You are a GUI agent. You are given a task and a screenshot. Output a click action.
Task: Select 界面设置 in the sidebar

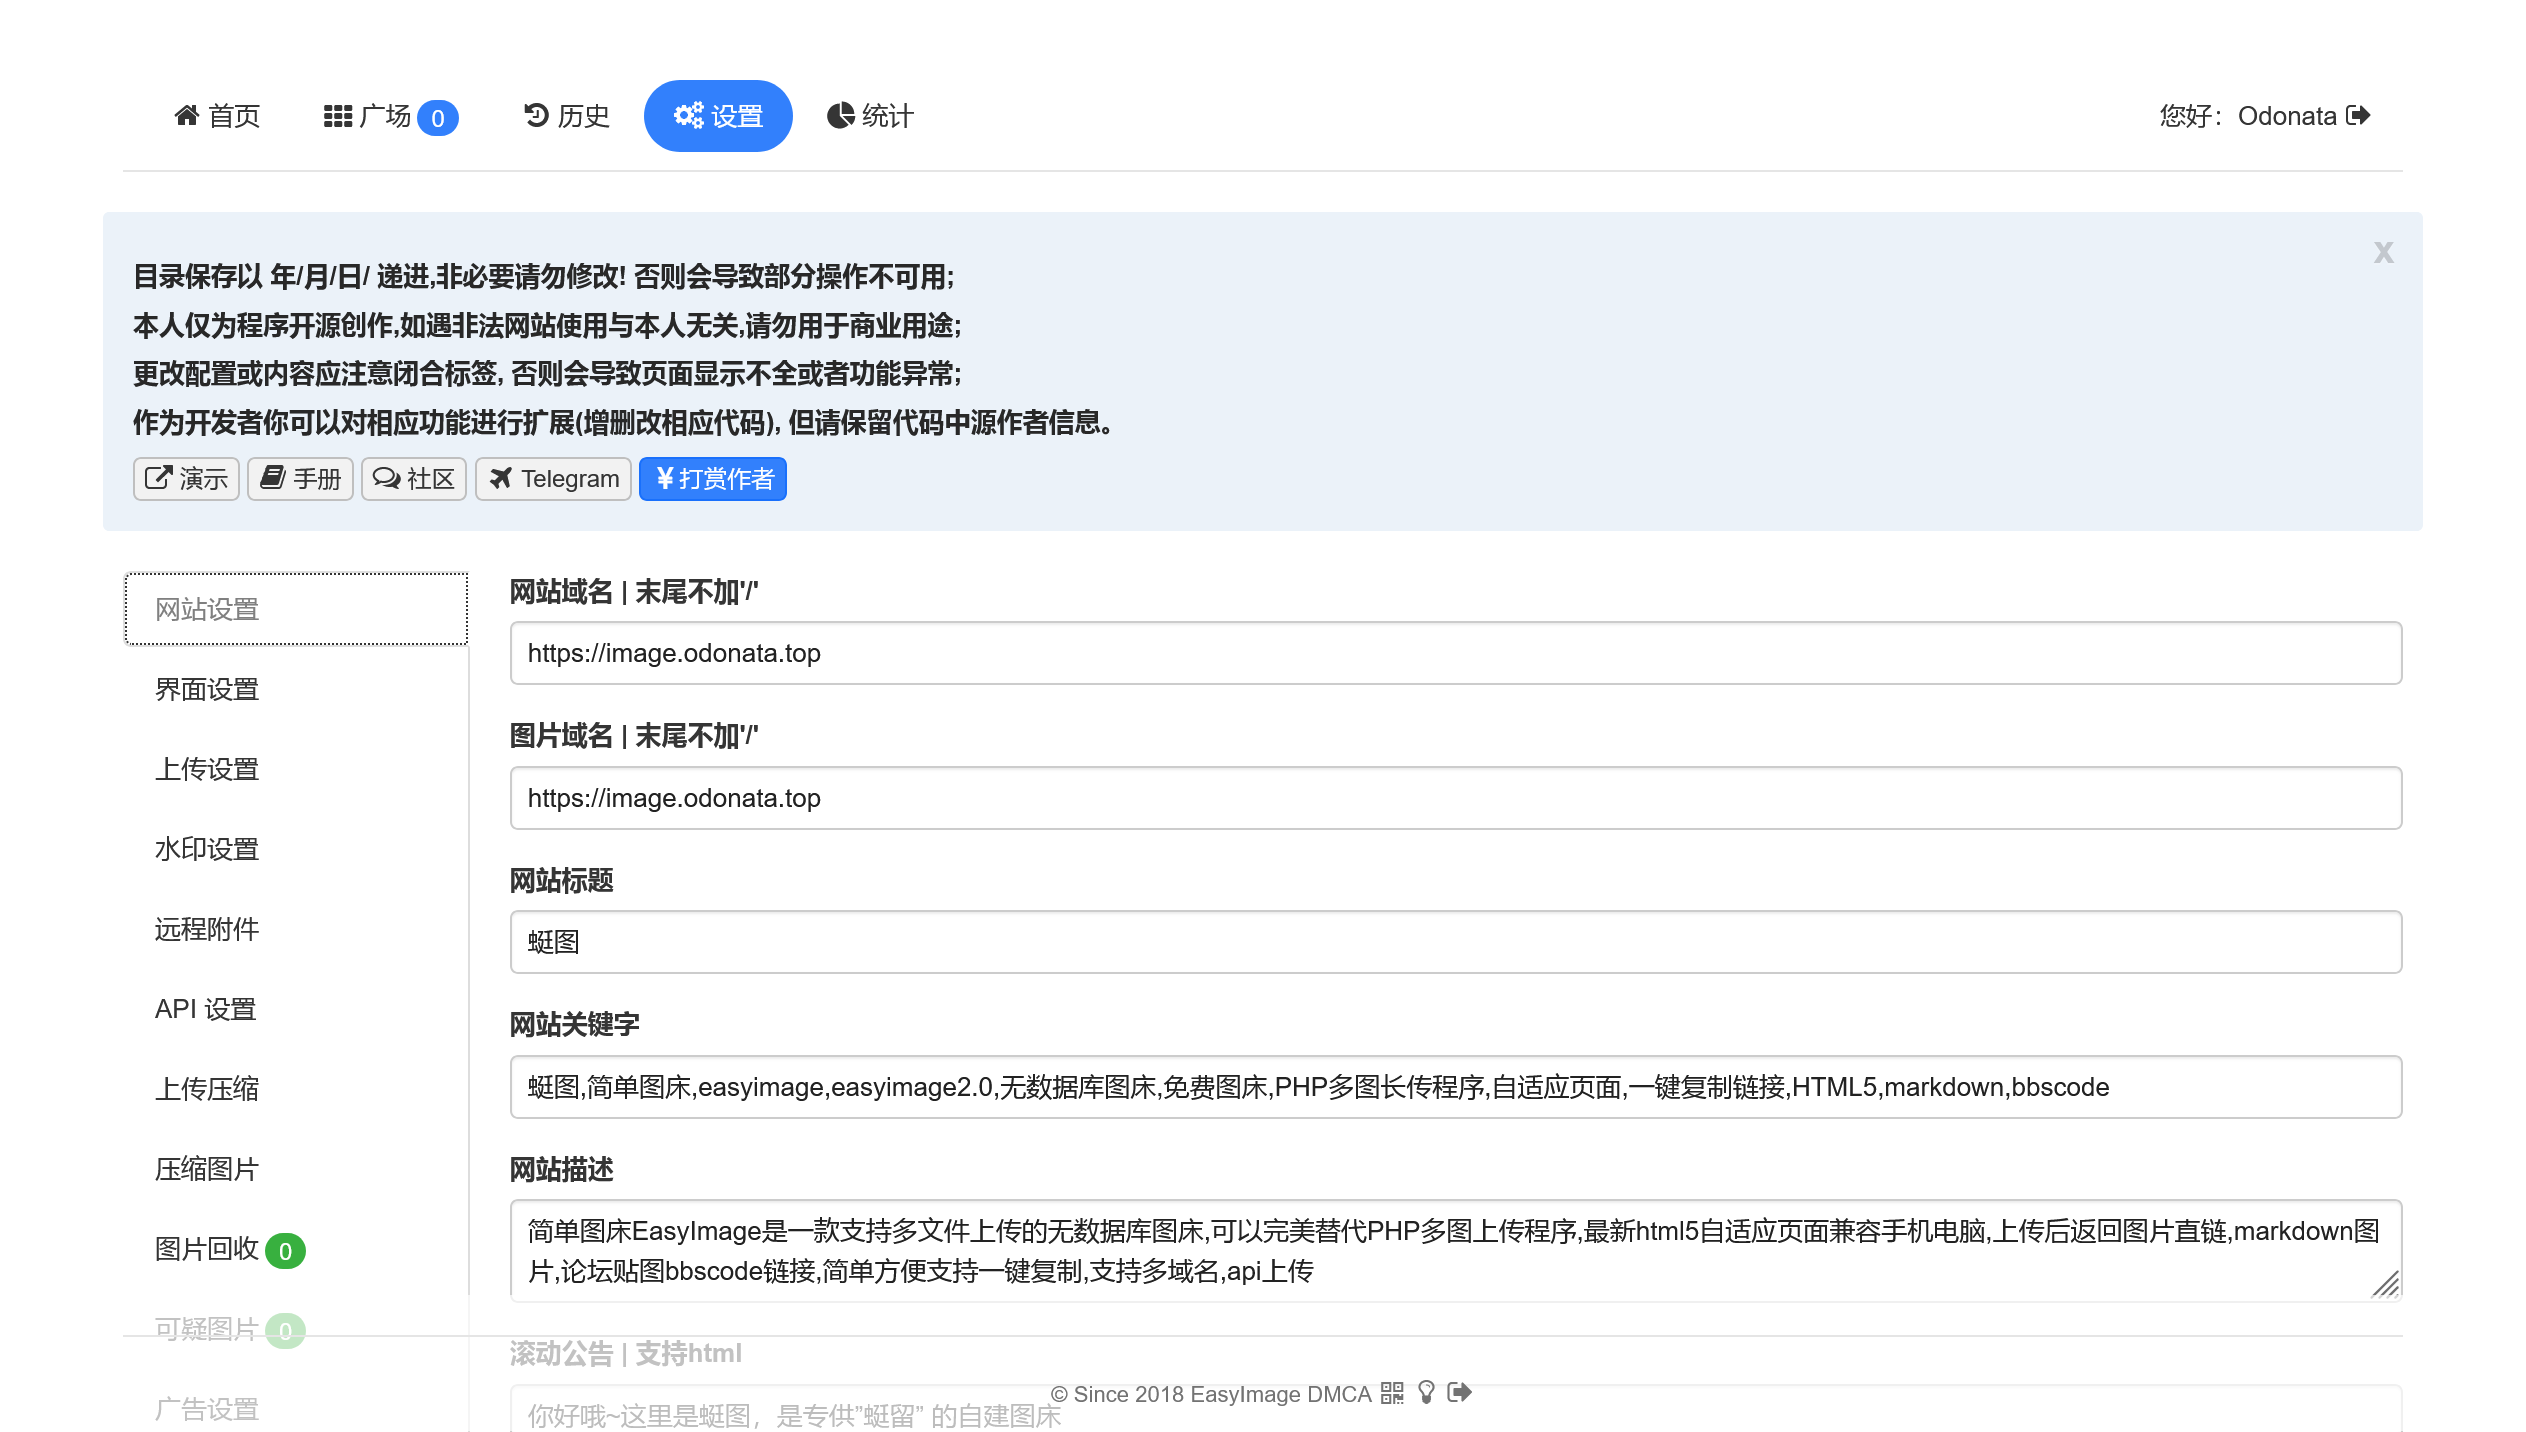[296, 689]
